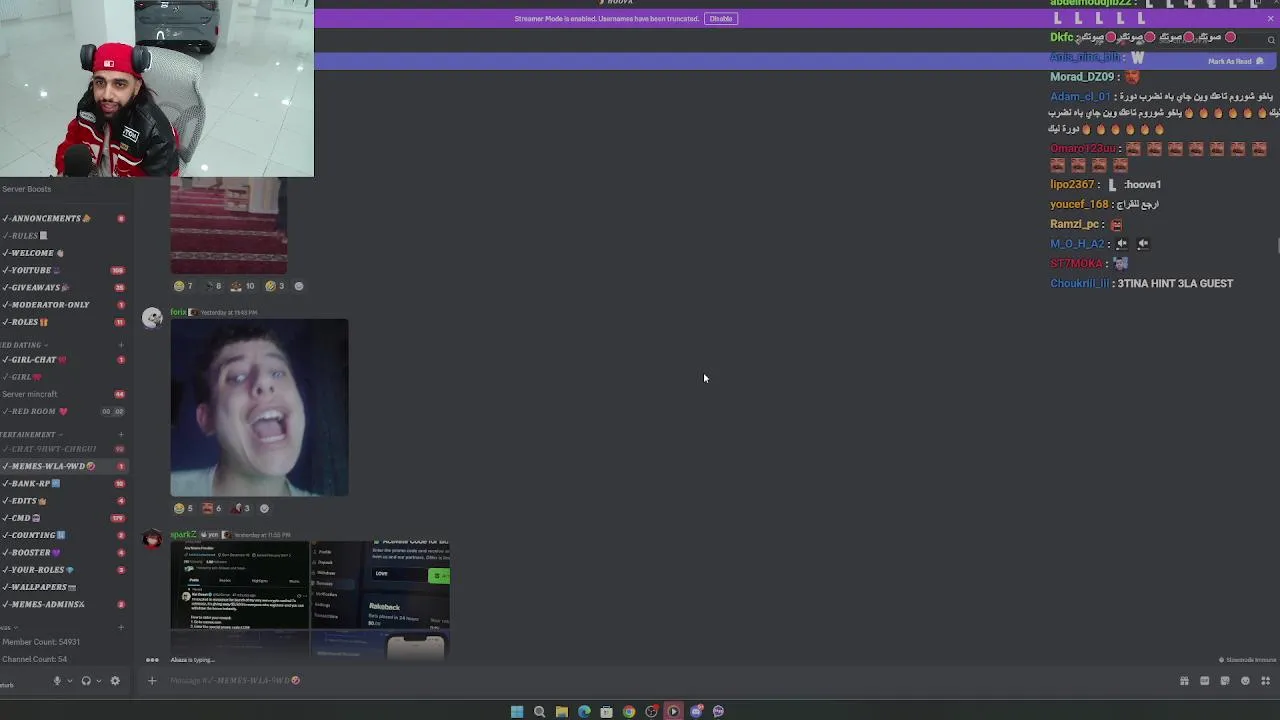Open Windows taskbar search
The height and width of the screenshot is (720, 1280).
point(539,712)
